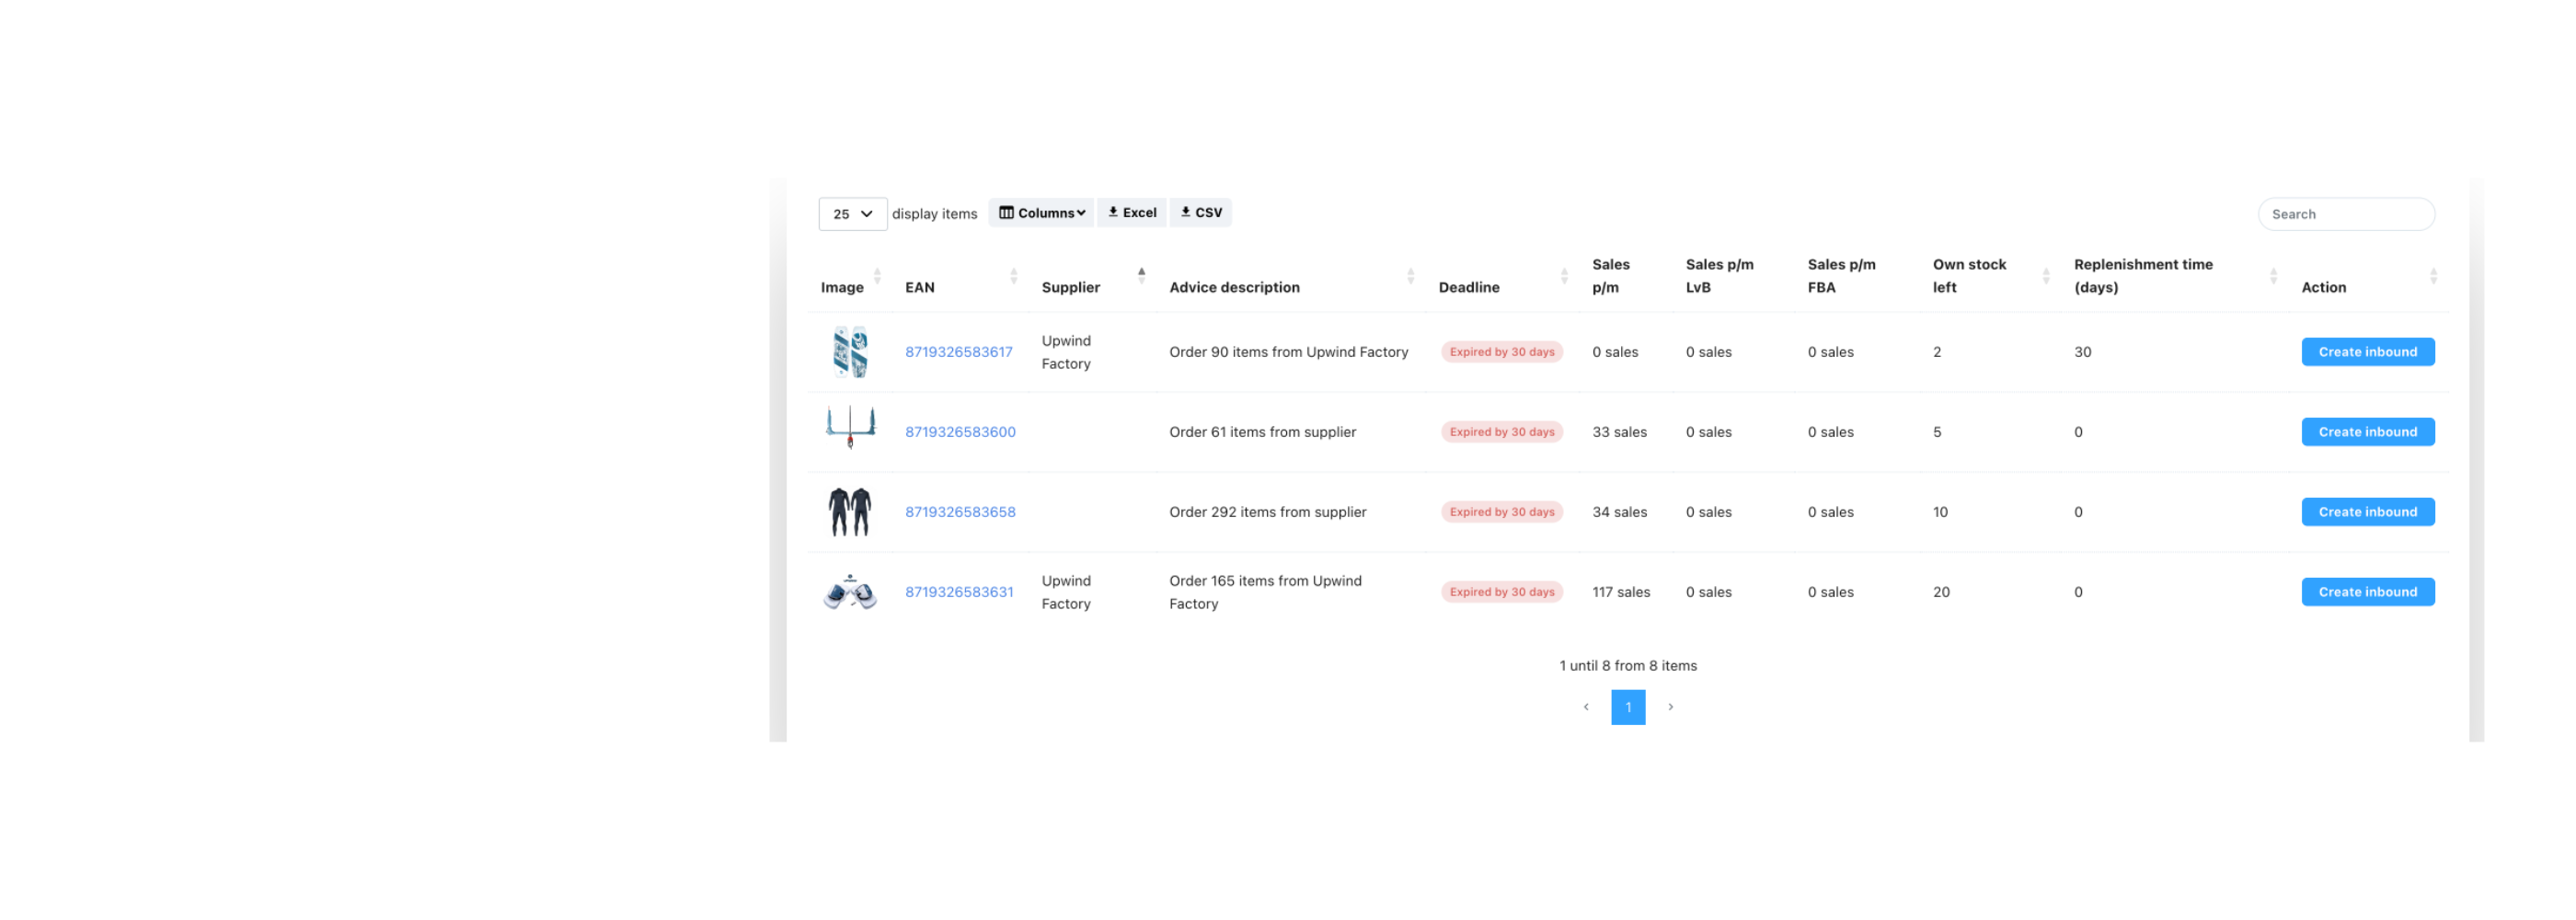Click Expired badge for 8719326583600 row
Viewport: 2576px width, 920px height.
[x=1501, y=432]
